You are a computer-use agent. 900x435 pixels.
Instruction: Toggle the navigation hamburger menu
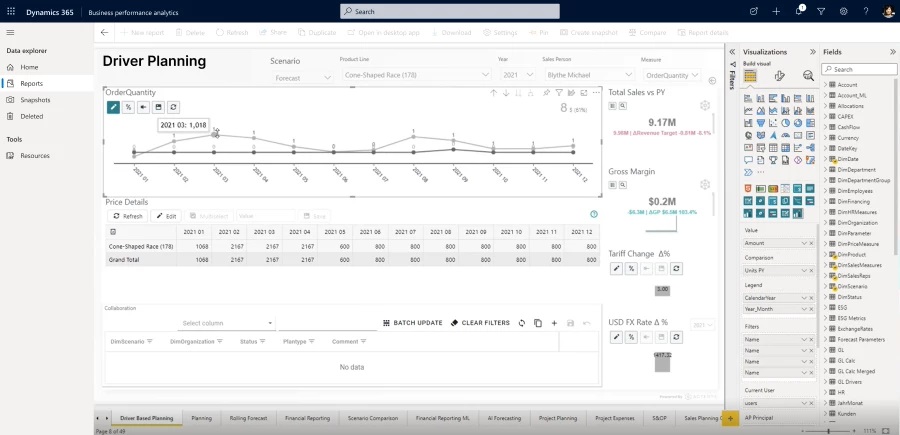pyautogui.click(x=11, y=32)
